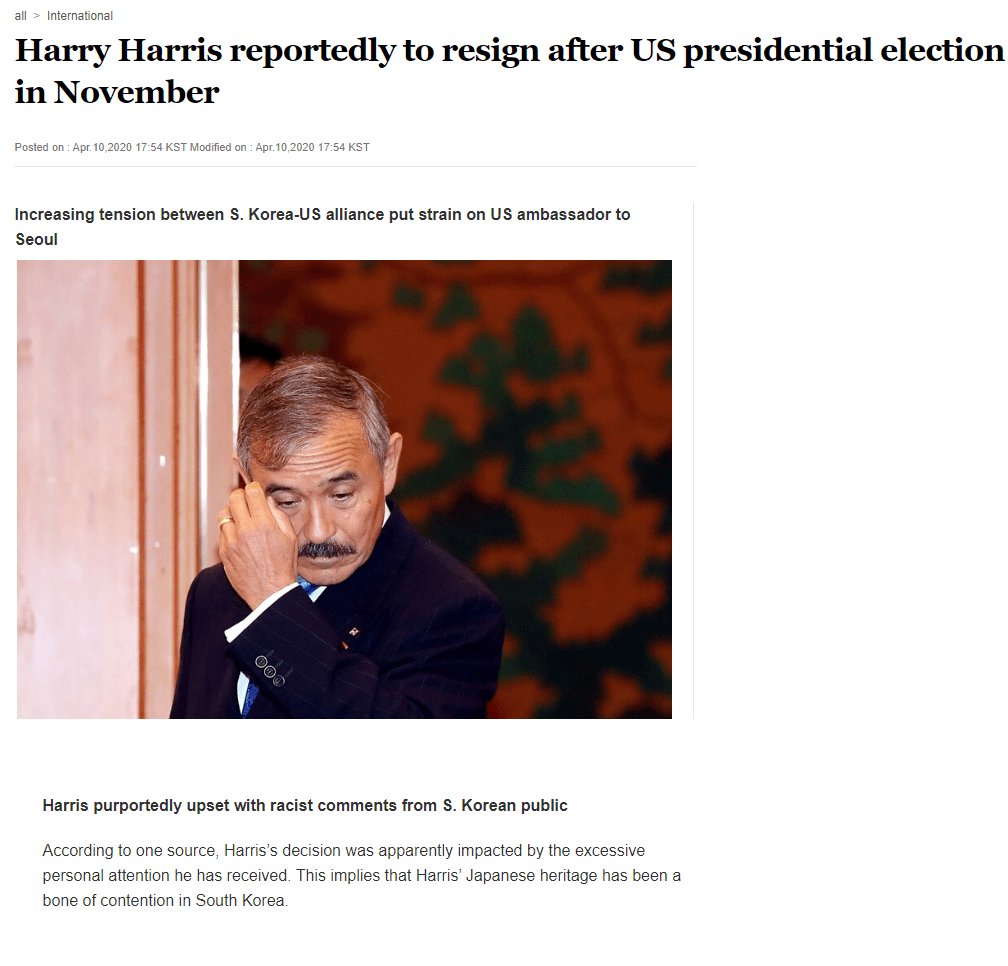
Task: Open the International category breadcrumb
Action: coord(80,16)
